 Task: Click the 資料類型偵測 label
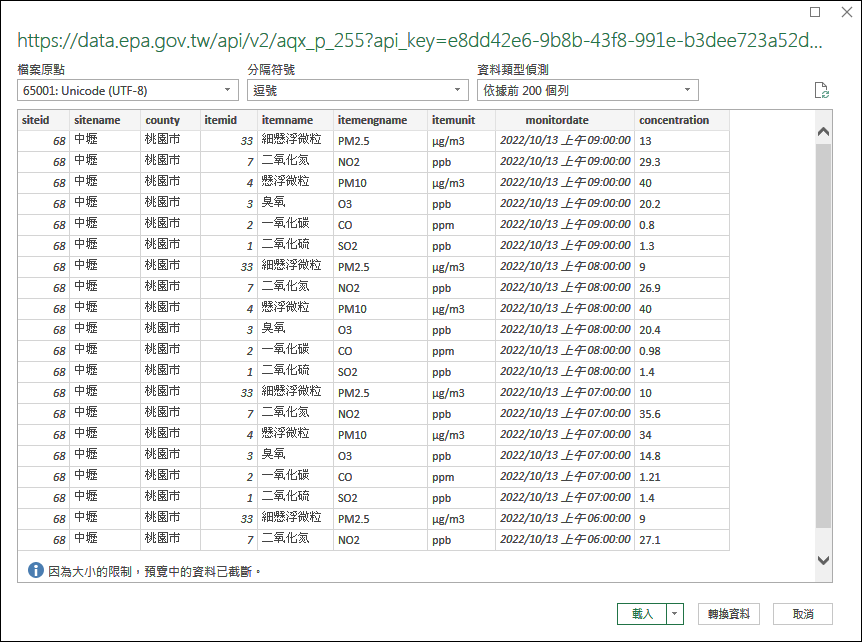coord(513,69)
